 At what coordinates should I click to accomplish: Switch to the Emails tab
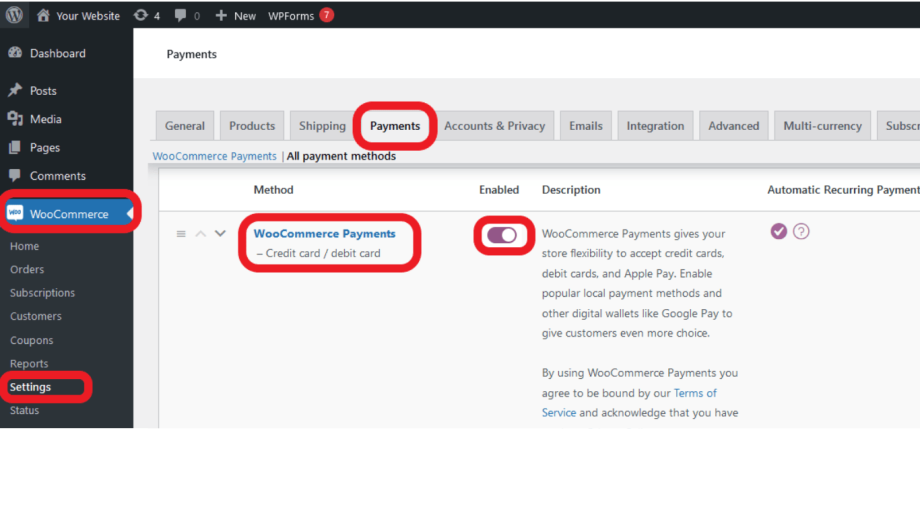click(x=586, y=126)
